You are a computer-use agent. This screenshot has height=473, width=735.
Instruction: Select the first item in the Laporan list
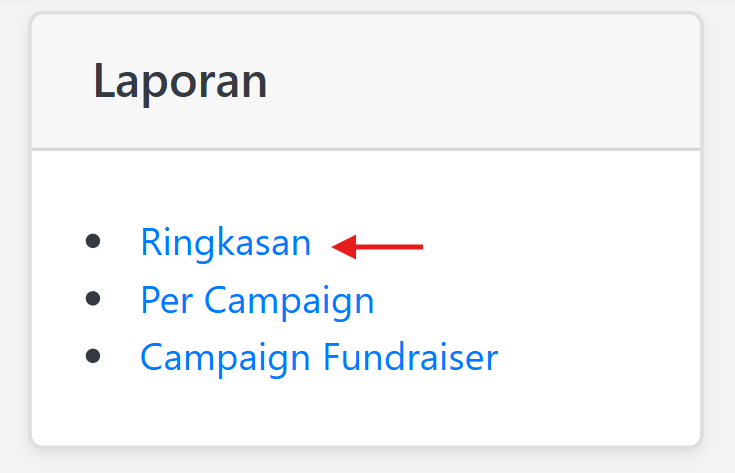(225, 243)
